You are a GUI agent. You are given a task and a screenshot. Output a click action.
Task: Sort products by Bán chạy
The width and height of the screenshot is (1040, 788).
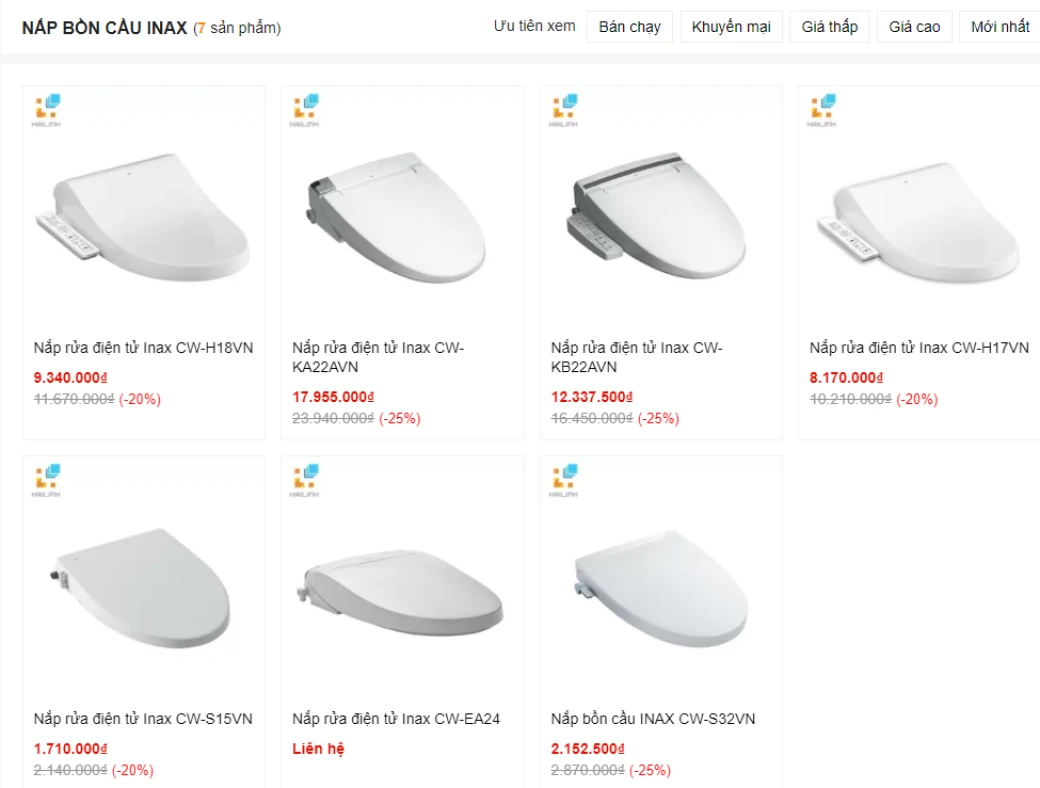point(630,27)
